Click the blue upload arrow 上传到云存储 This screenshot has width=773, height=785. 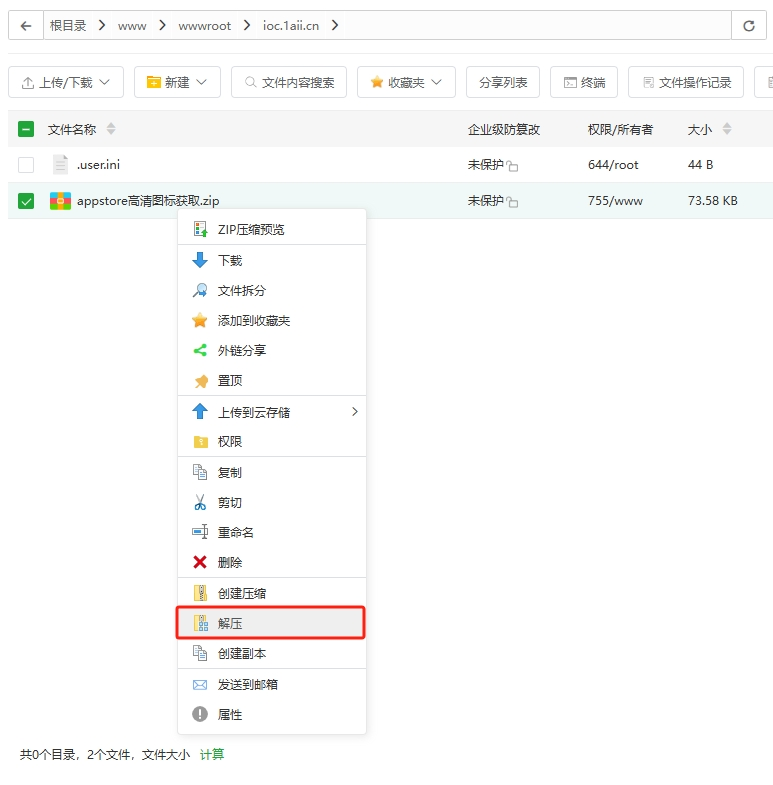tap(200, 412)
